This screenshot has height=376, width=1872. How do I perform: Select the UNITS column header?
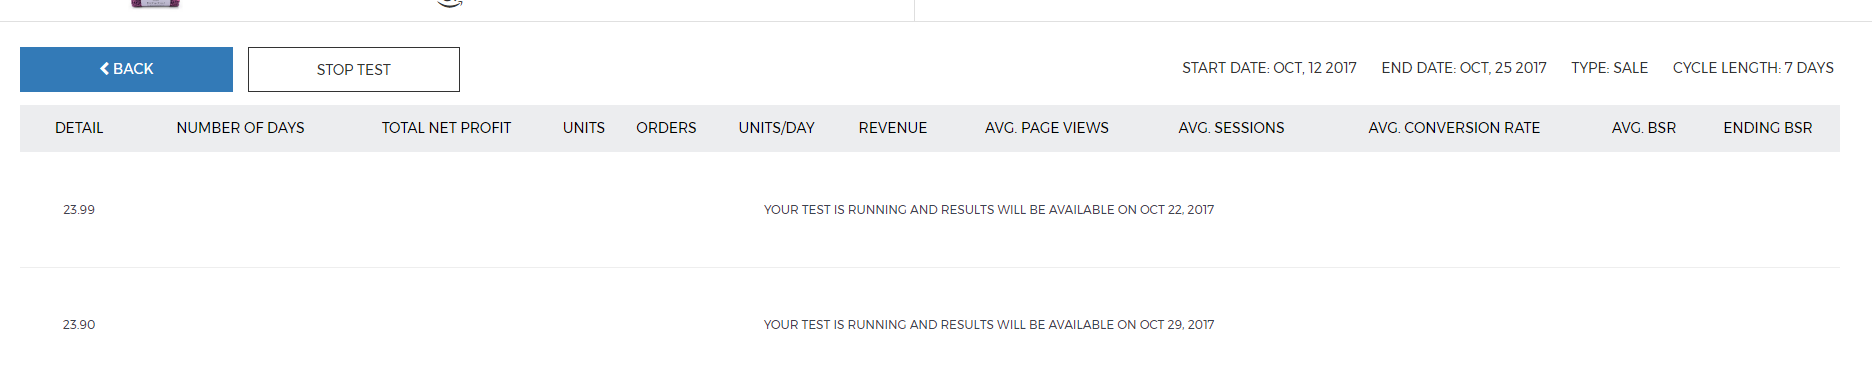click(584, 128)
